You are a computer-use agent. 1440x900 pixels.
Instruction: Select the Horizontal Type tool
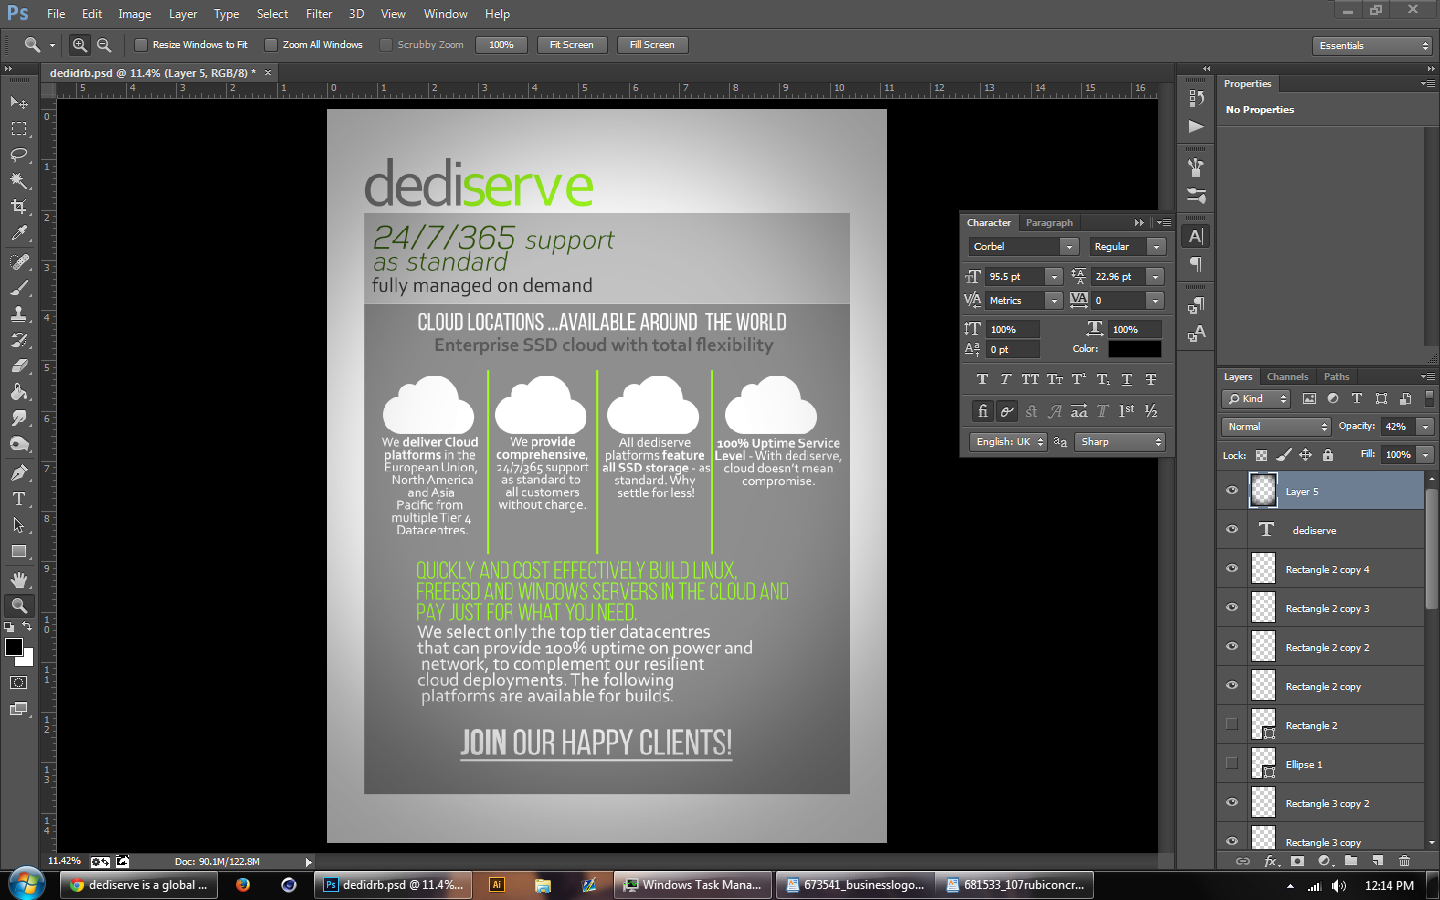tap(19, 499)
